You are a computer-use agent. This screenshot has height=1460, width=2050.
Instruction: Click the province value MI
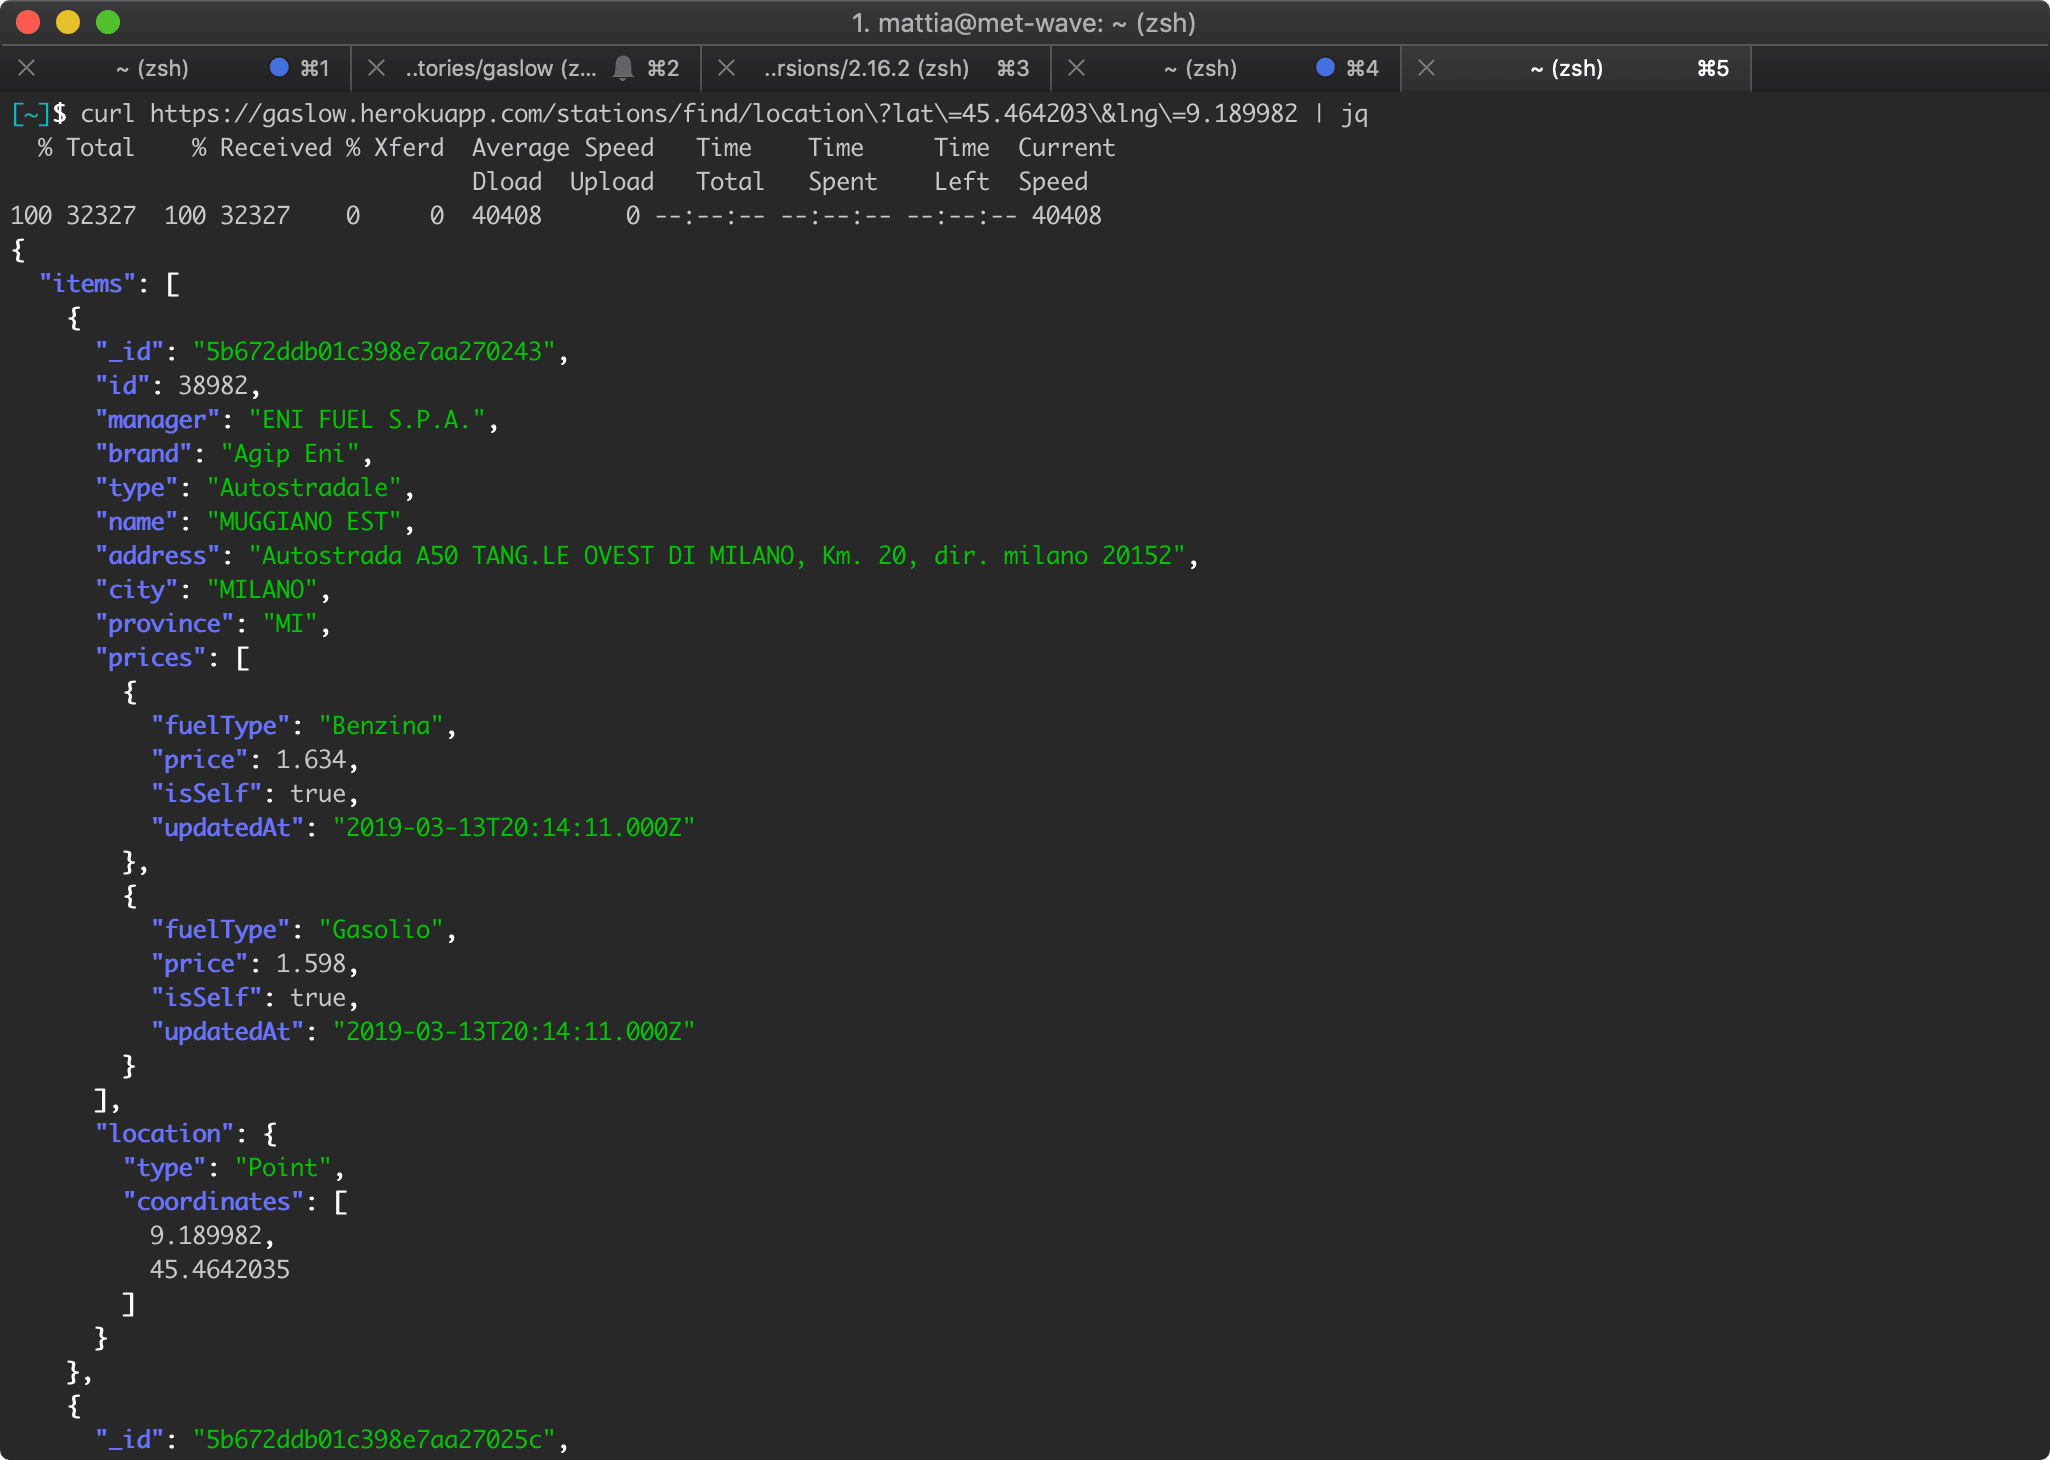pos(290,624)
